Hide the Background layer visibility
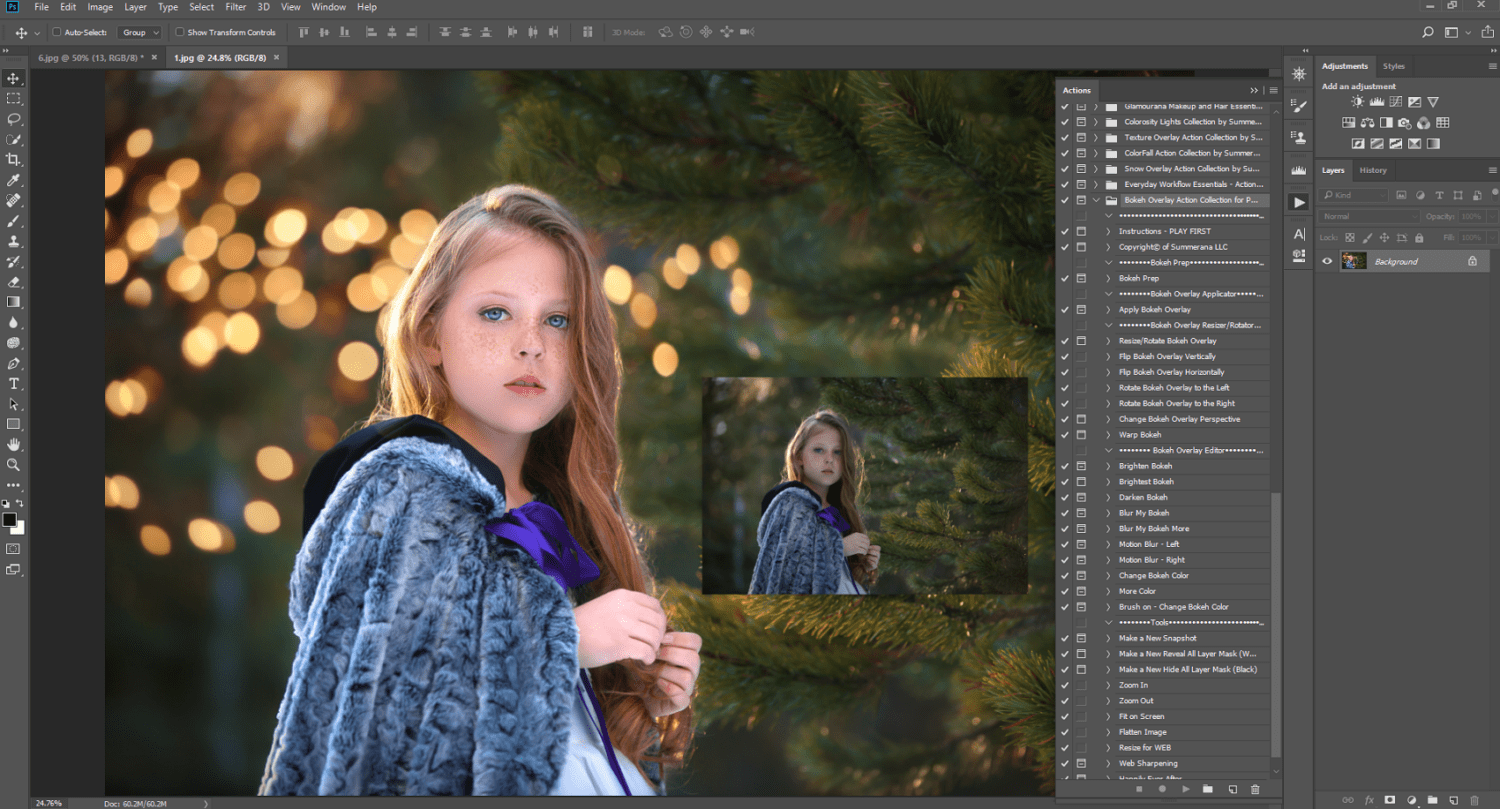This screenshot has width=1500, height=809. coord(1327,261)
